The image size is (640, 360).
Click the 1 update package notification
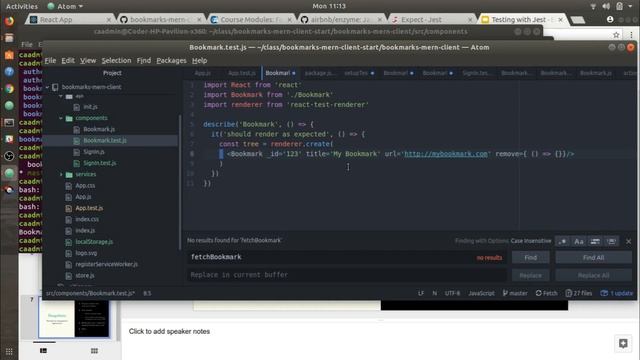click(617, 293)
